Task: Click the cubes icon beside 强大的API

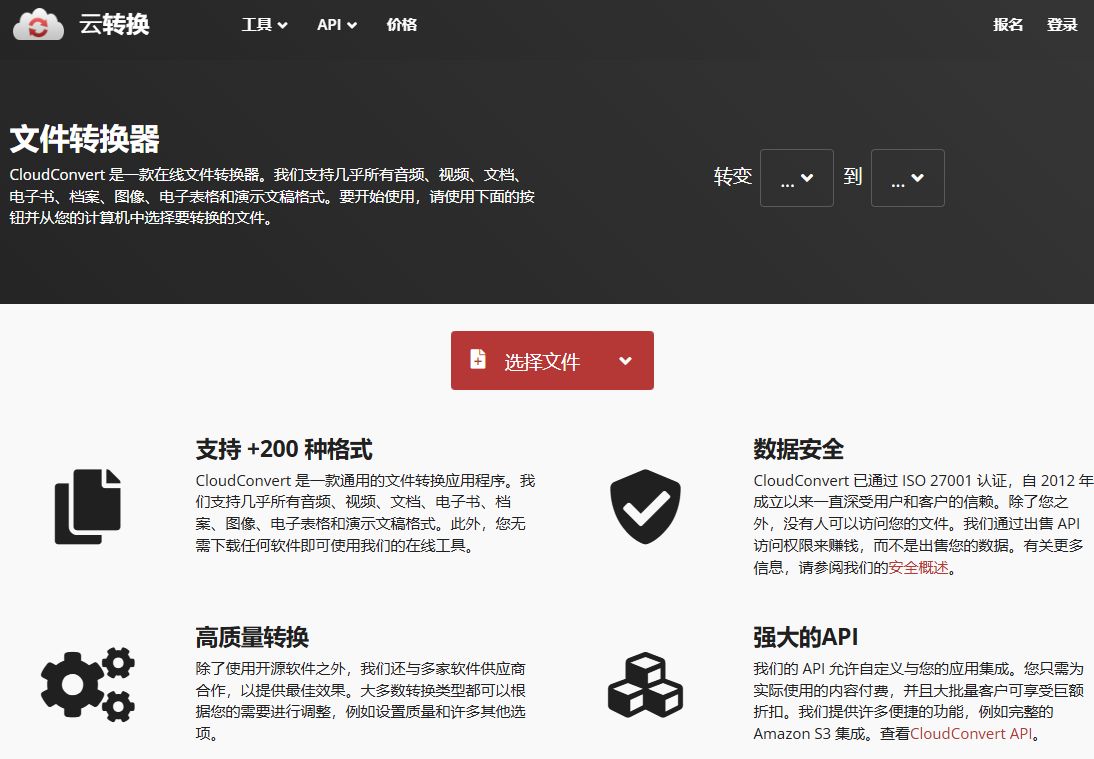Action: coord(645,684)
